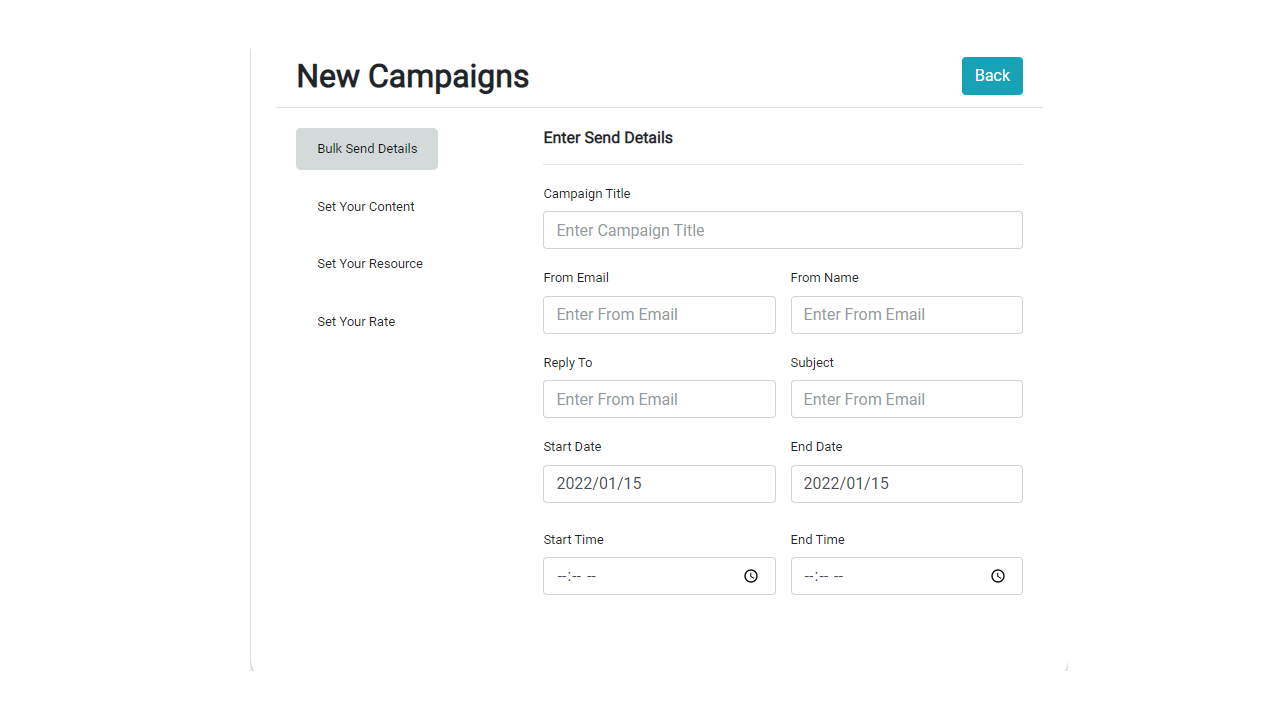This screenshot has width=1280, height=720.
Task: Select the Bulk Send Details tab
Action: pos(367,149)
